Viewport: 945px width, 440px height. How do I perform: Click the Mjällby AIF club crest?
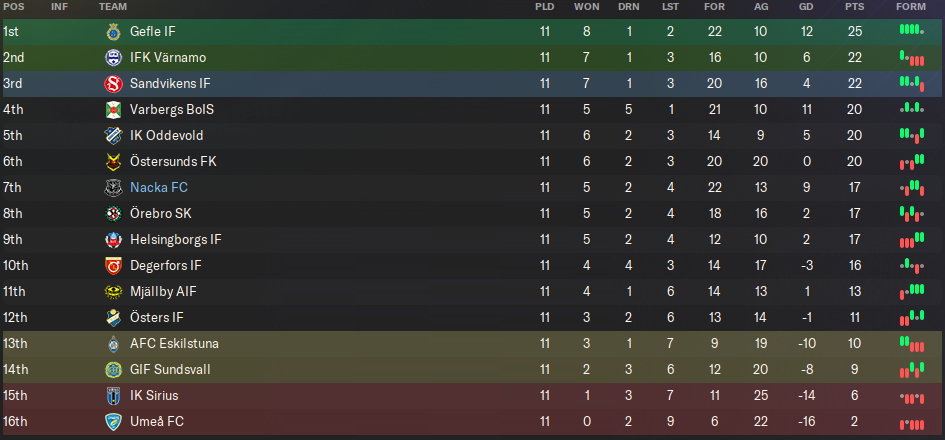(112, 292)
